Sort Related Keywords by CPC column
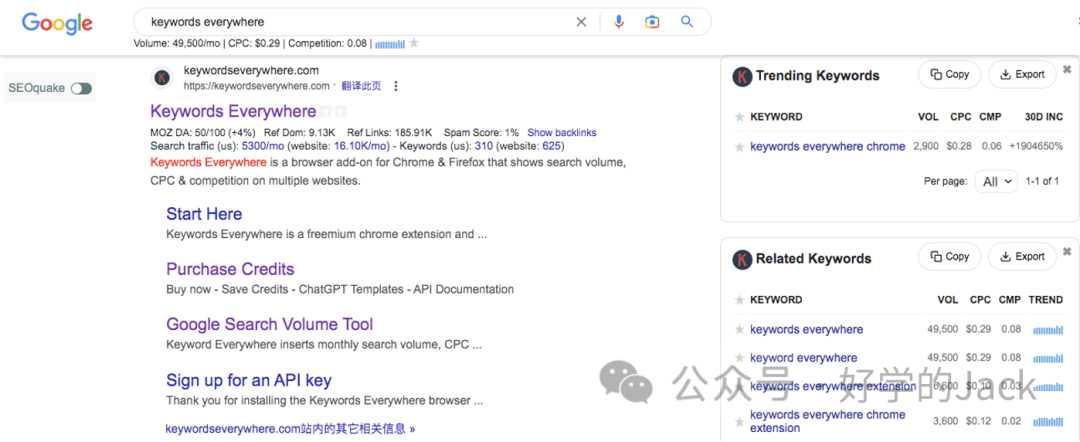1080x442 pixels. (x=979, y=299)
